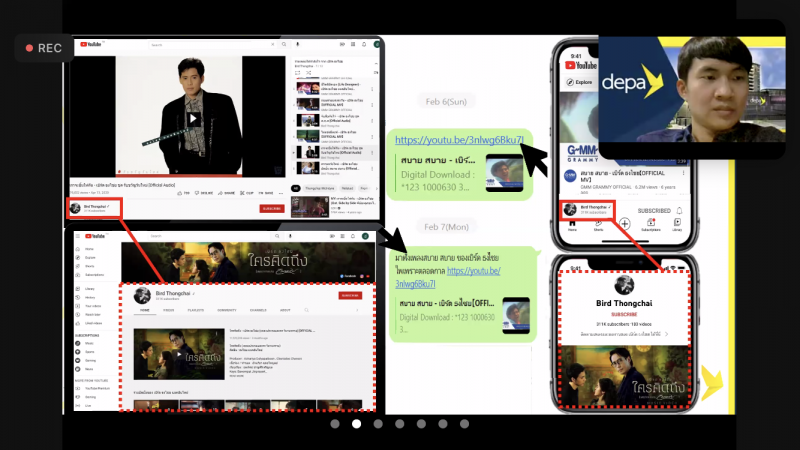The width and height of the screenshot is (800, 450).
Task: Select the Related filter chip
Action: click(347, 188)
